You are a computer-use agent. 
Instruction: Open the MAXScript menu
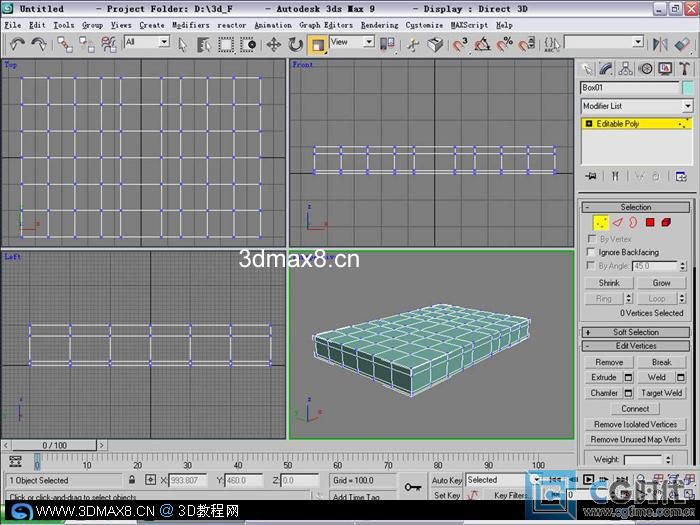(x=469, y=25)
